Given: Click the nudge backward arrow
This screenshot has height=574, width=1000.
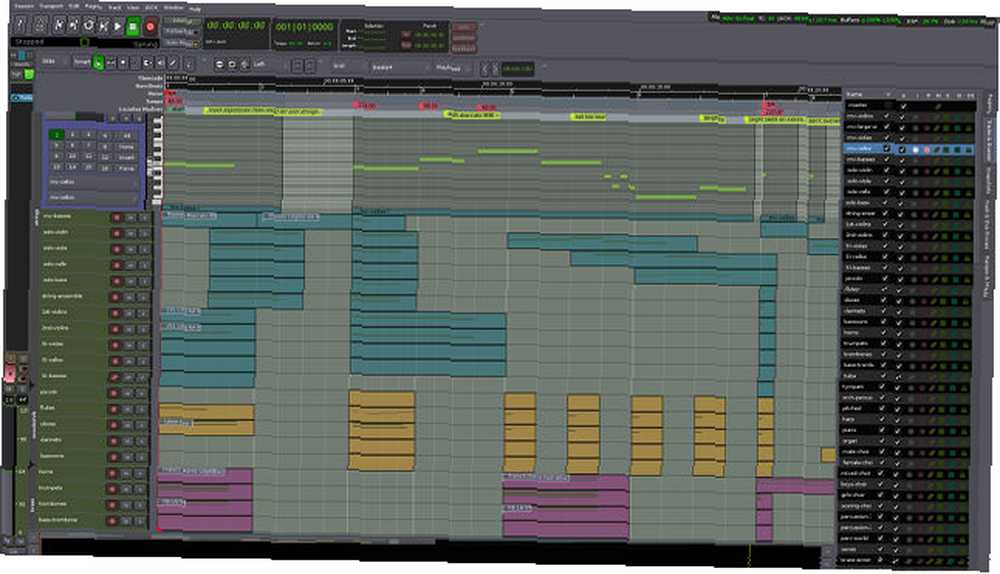Looking at the screenshot, I should [485, 68].
